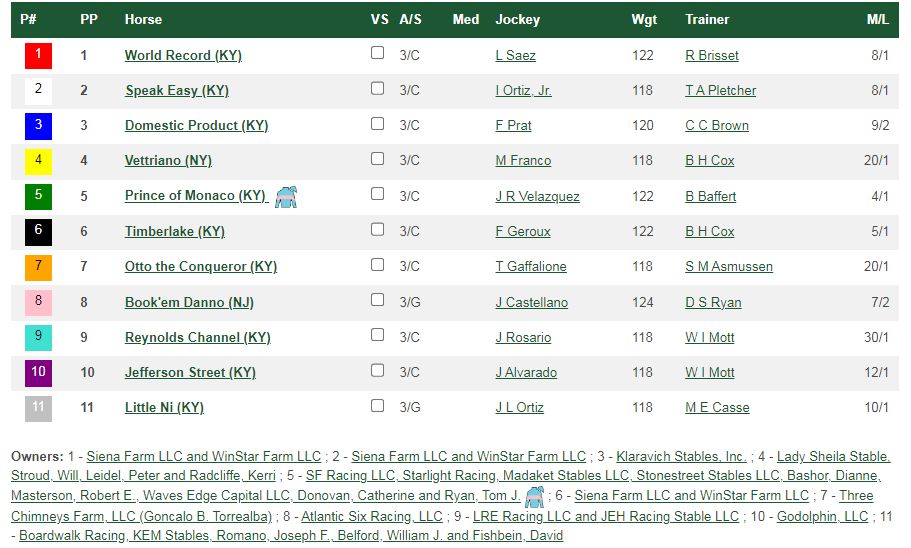Enable VS checkbox for Book'em Danno
Image resolution: width=911 pixels, height=548 pixels.
378,300
